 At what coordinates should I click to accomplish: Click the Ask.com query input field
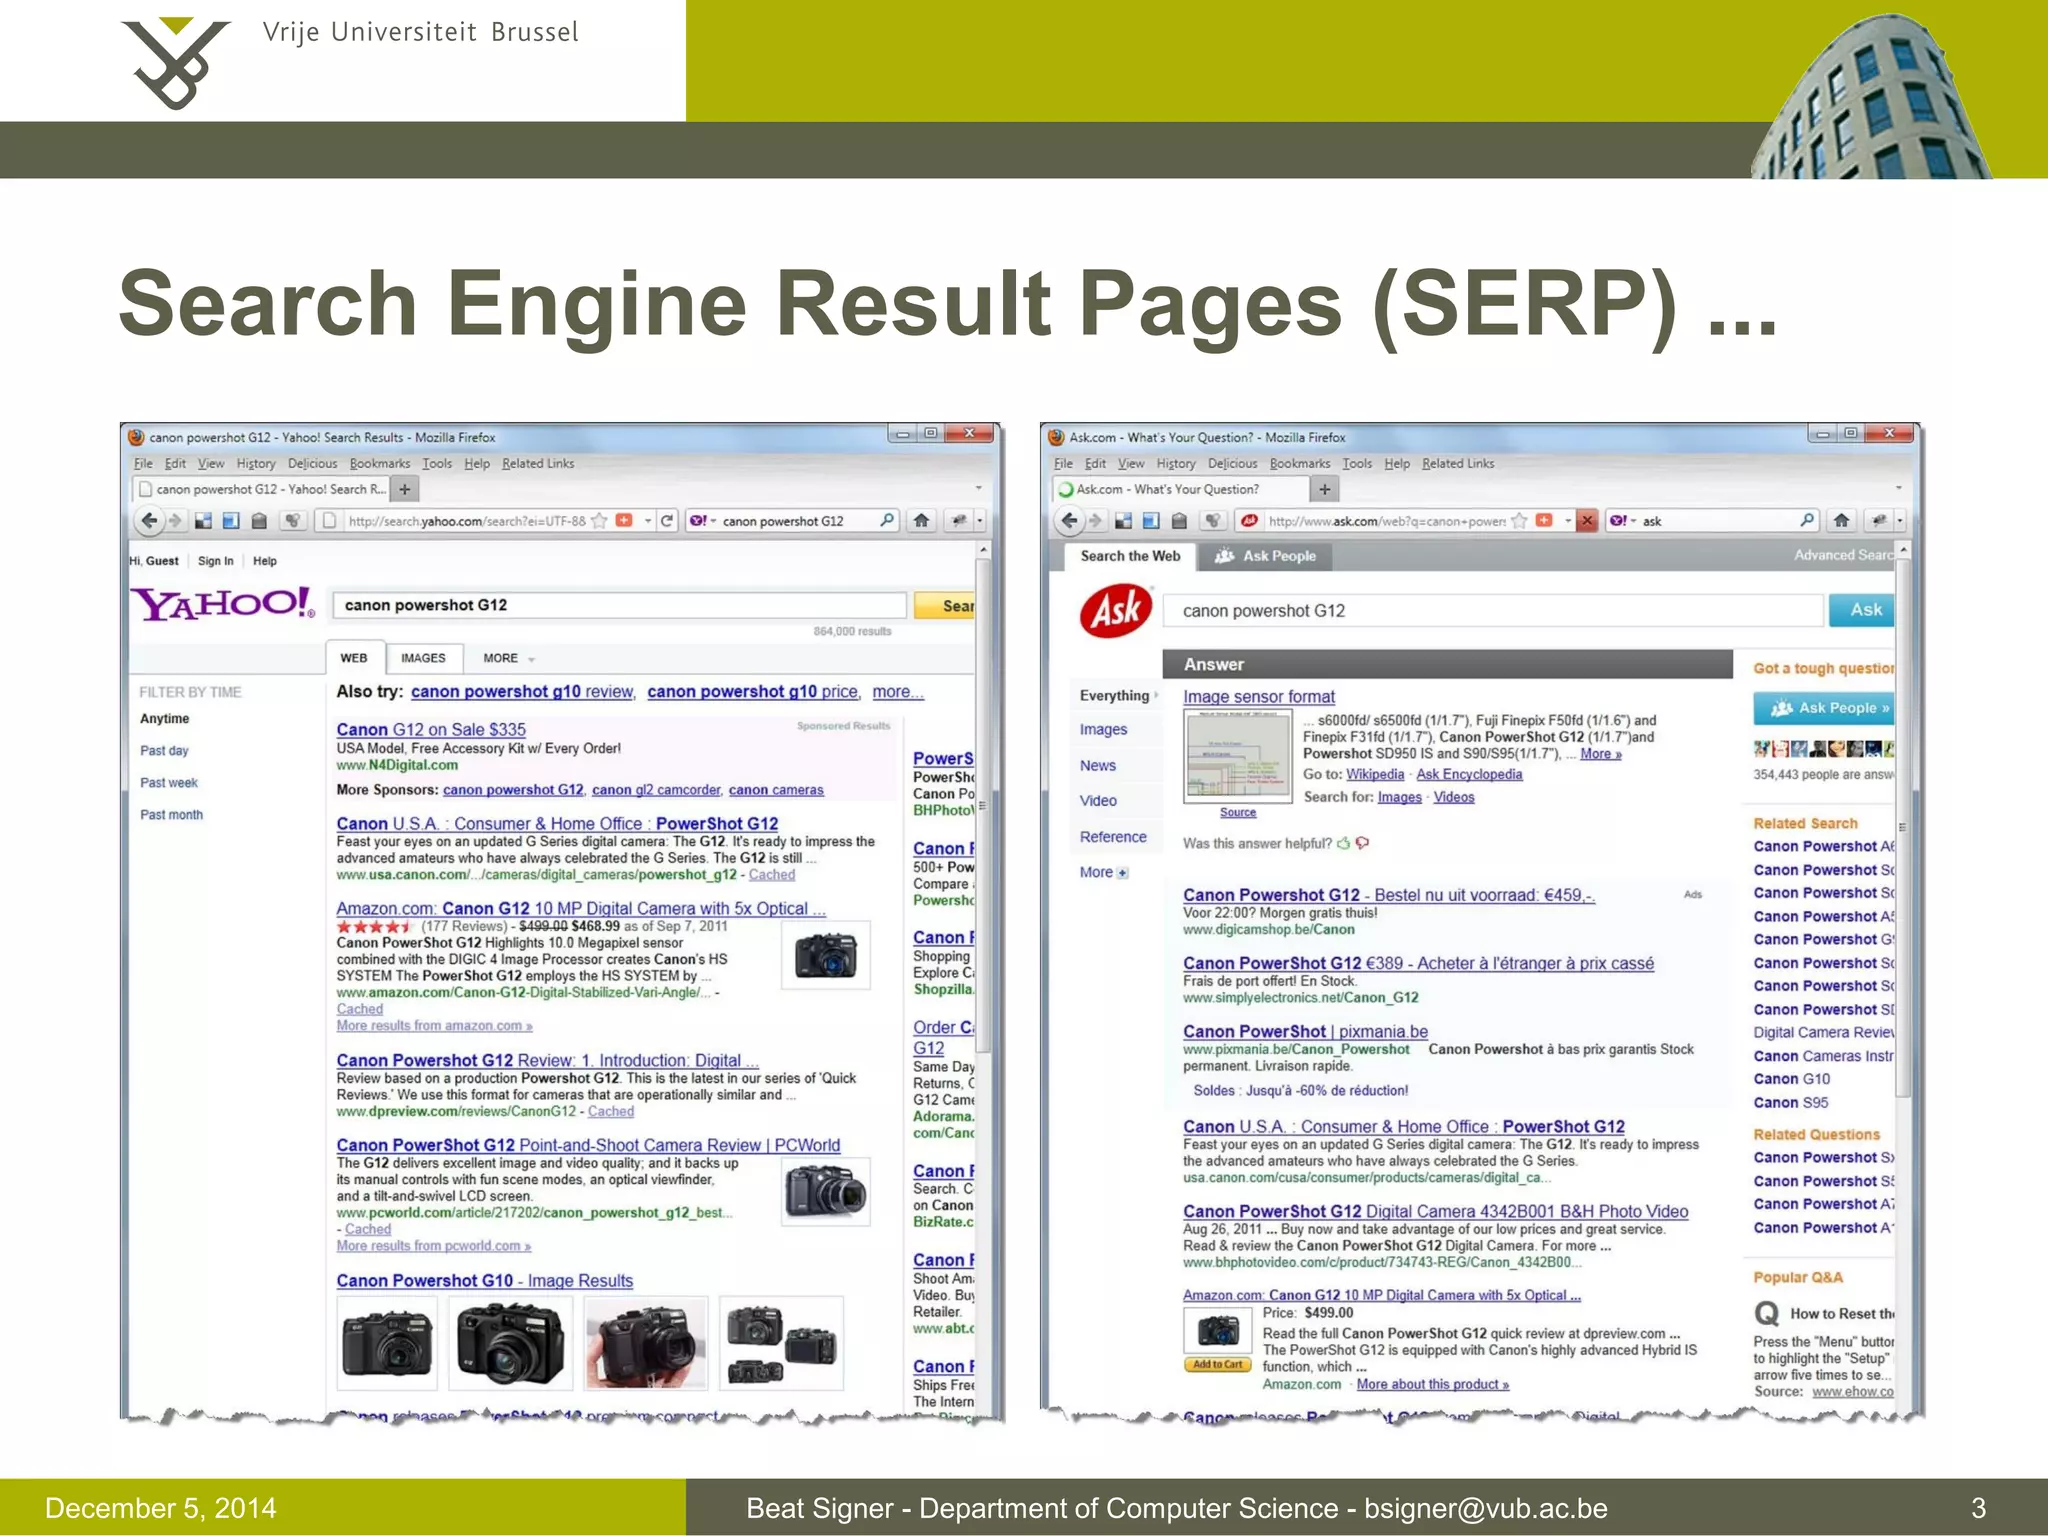pos(1493,610)
